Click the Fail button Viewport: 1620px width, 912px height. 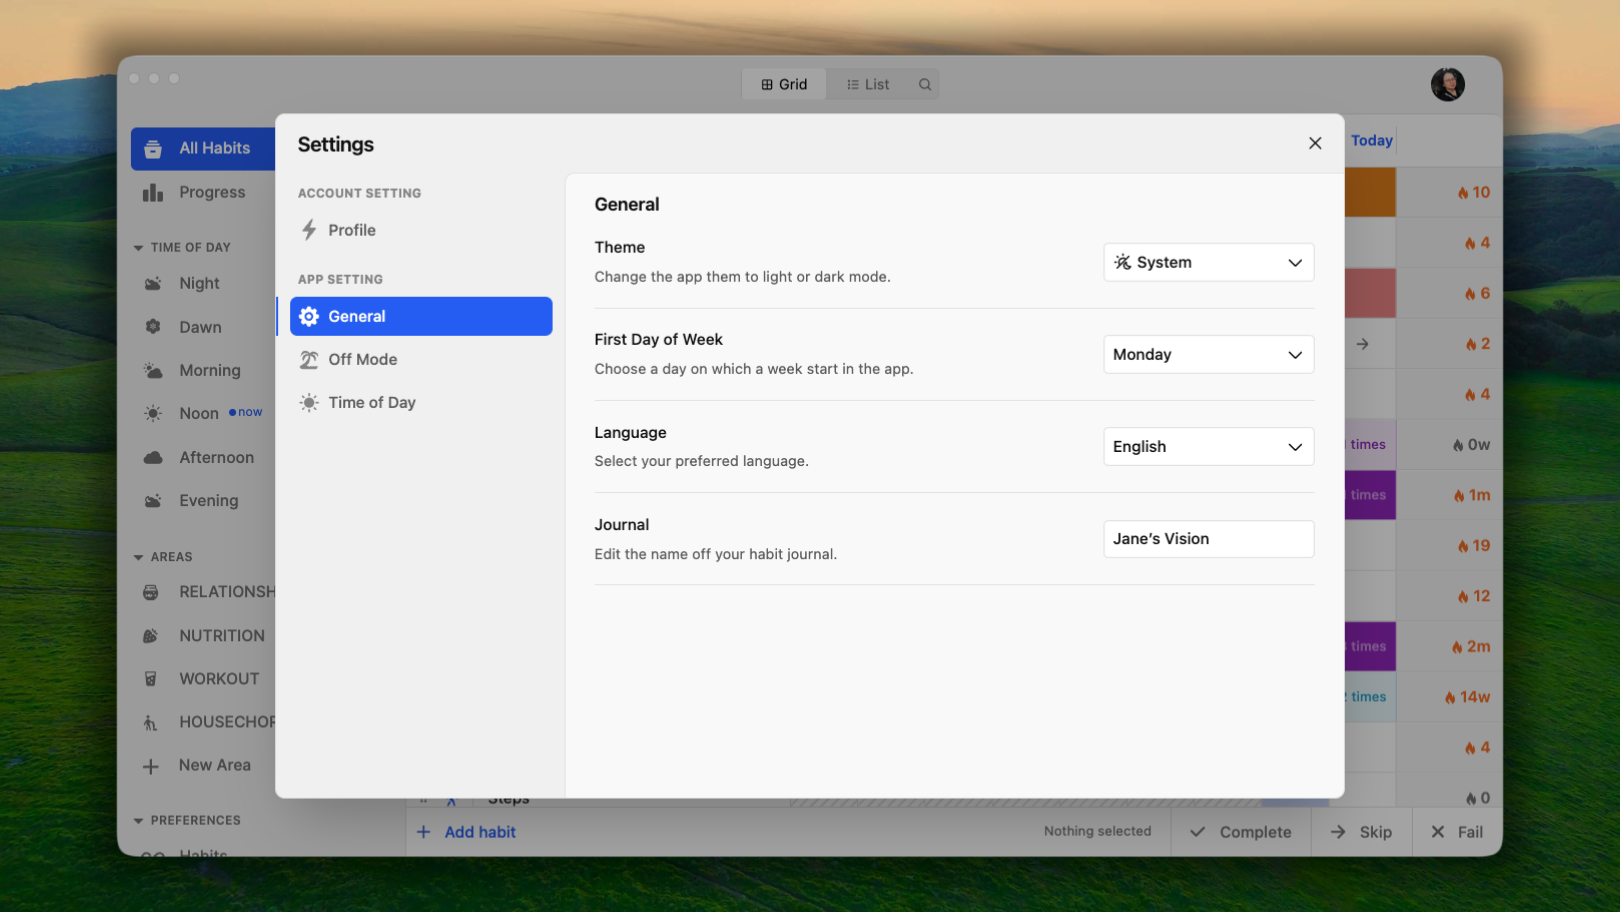[1457, 832]
